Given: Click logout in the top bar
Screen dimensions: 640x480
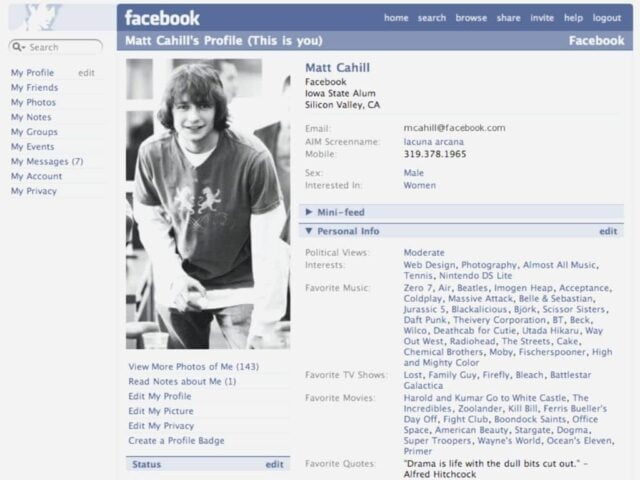Looking at the screenshot, I should pyautogui.click(x=607, y=18).
